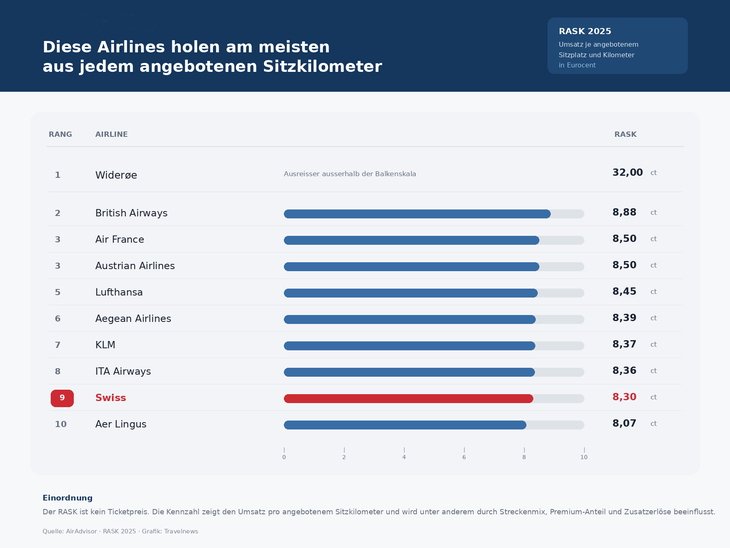The image size is (730, 548).
Task: Click the Quelle AirAdvisor source line
Action: pyautogui.click(x=120, y=531)
